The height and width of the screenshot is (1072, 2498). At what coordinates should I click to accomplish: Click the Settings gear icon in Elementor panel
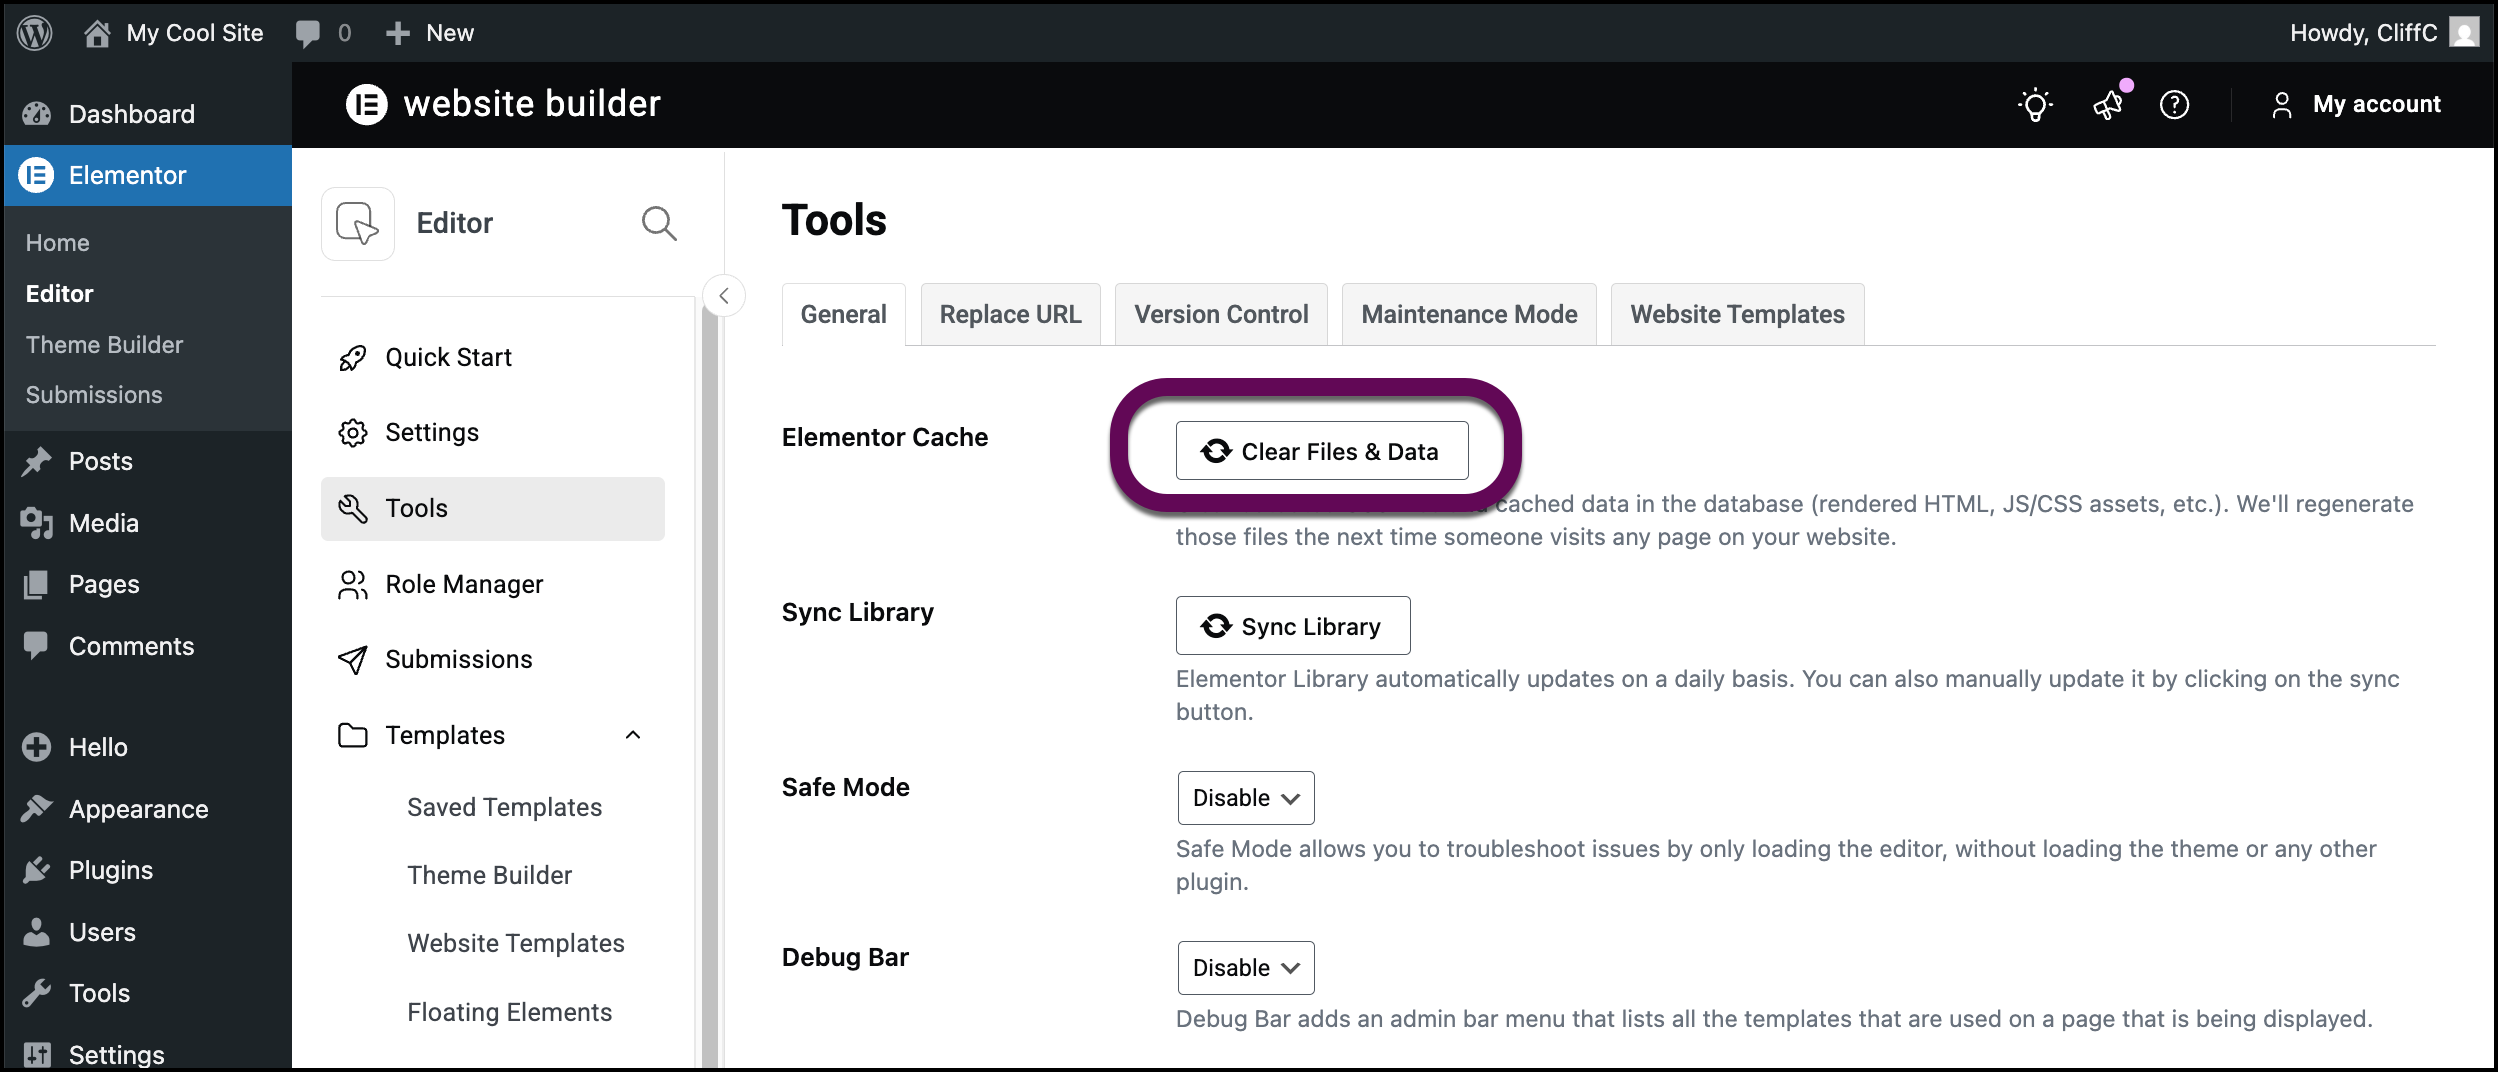click(353, 432)
